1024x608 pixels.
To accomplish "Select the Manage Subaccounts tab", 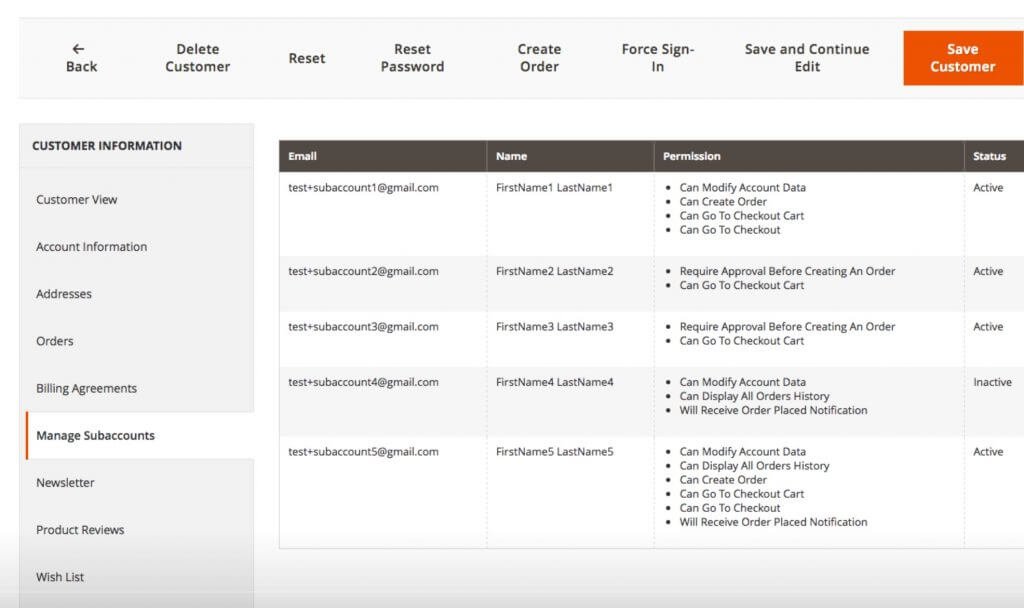I will [95, 436].
